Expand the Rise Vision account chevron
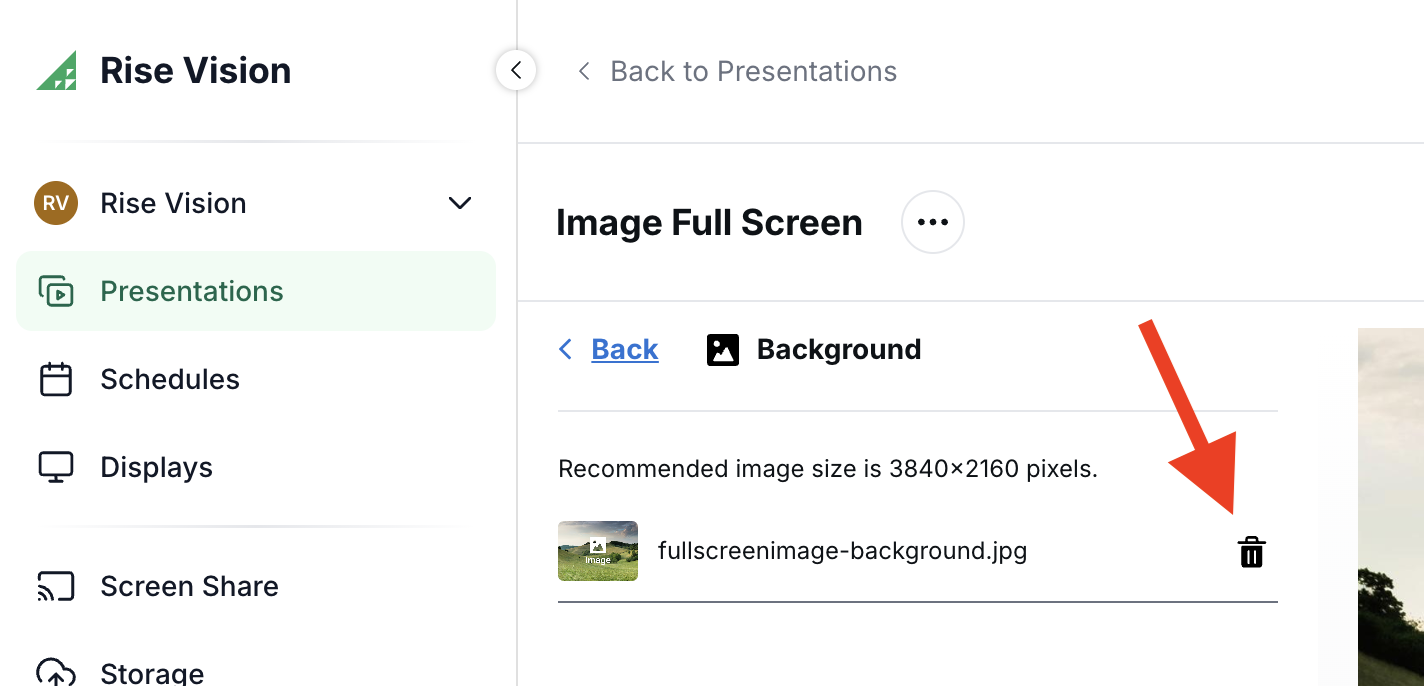 (x=459, y=203)
